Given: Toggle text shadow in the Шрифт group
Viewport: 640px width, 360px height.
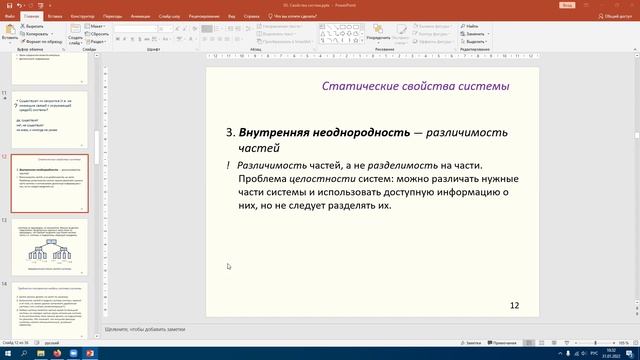Looking at the screenshot, I should pyautogui.click(x=140, y=39).
